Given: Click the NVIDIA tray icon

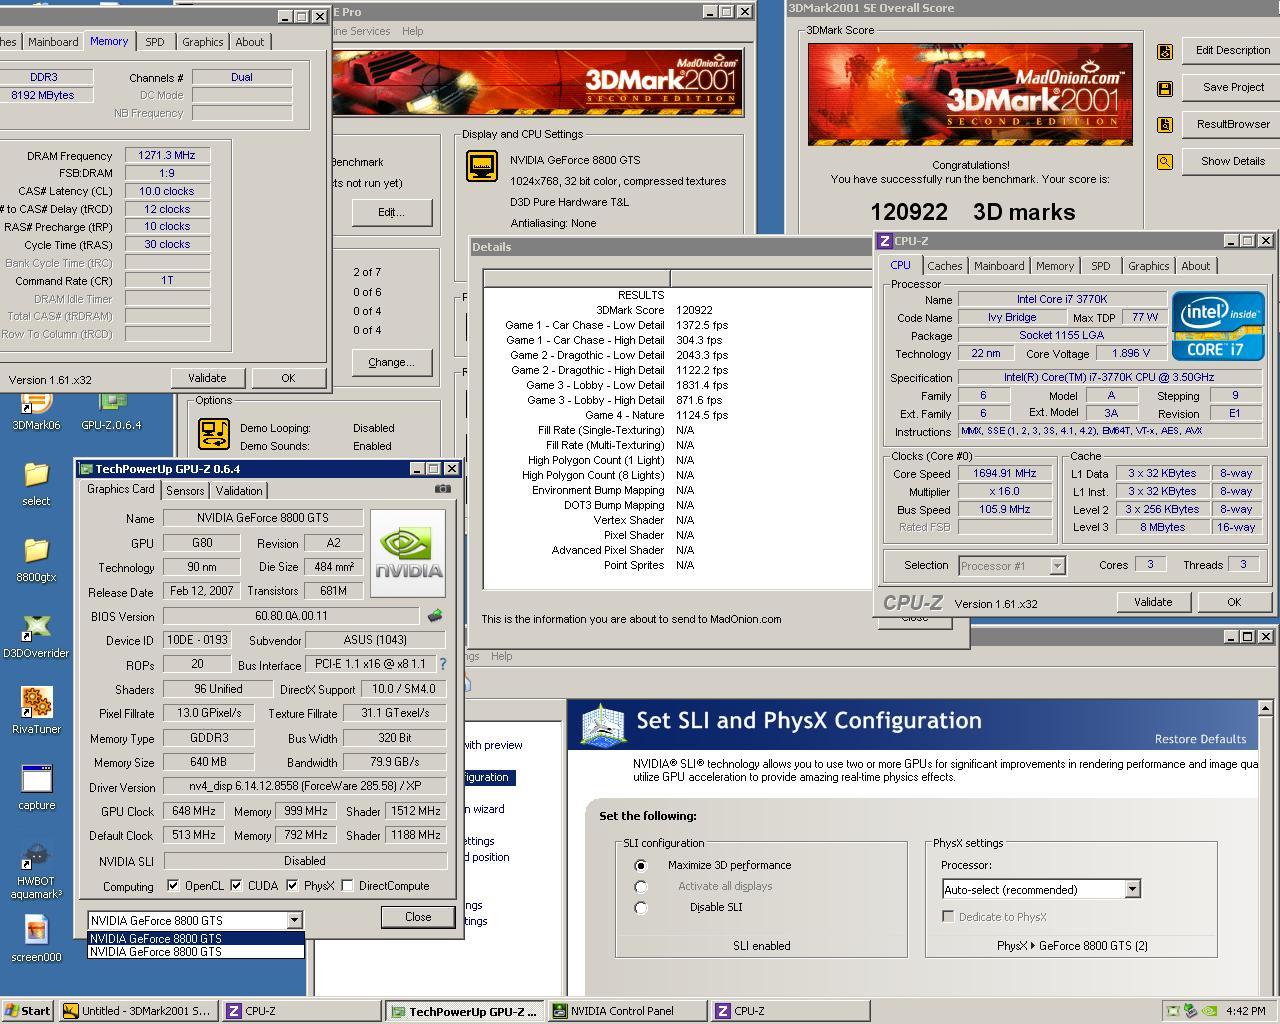Looking at the screenshot, I should click(x=1209, y=1011).
